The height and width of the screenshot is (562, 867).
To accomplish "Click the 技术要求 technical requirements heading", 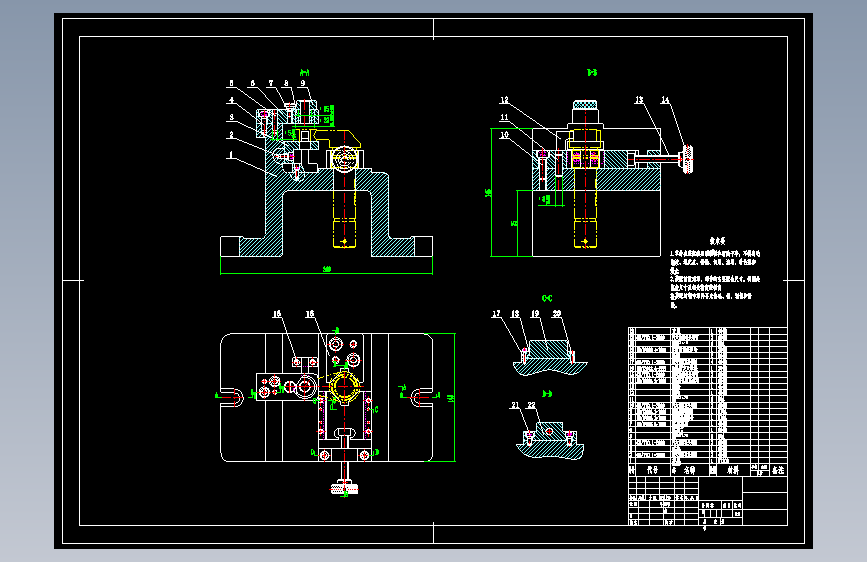I will (717, 241).
